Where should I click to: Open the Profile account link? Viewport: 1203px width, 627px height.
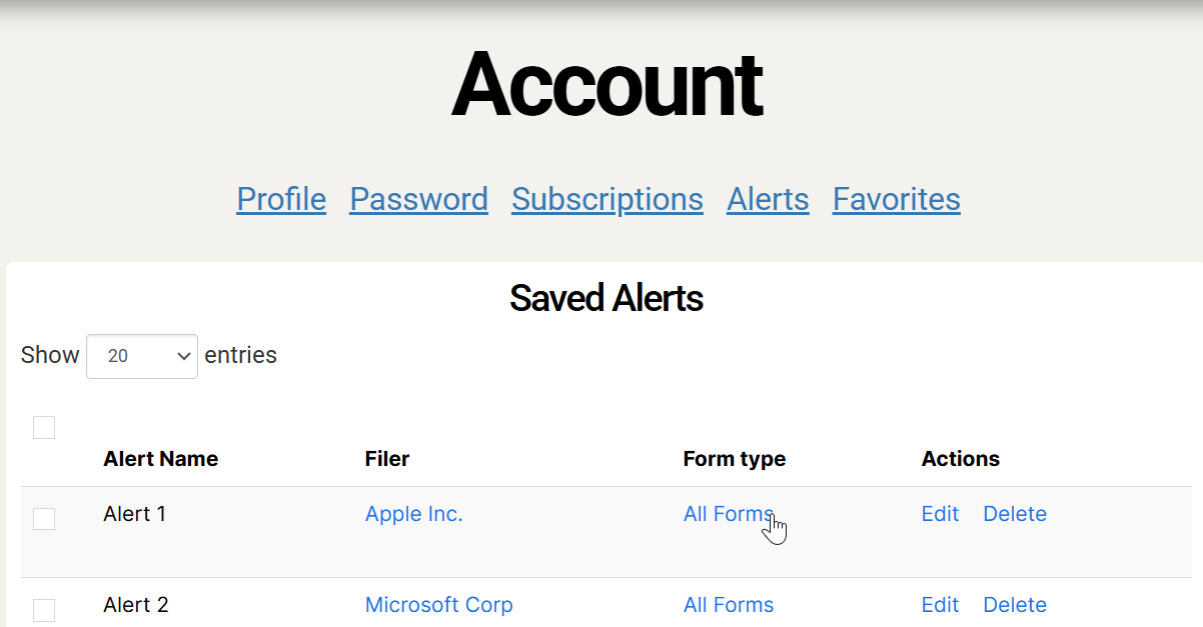pyautogui.click(x=281, y=199)
